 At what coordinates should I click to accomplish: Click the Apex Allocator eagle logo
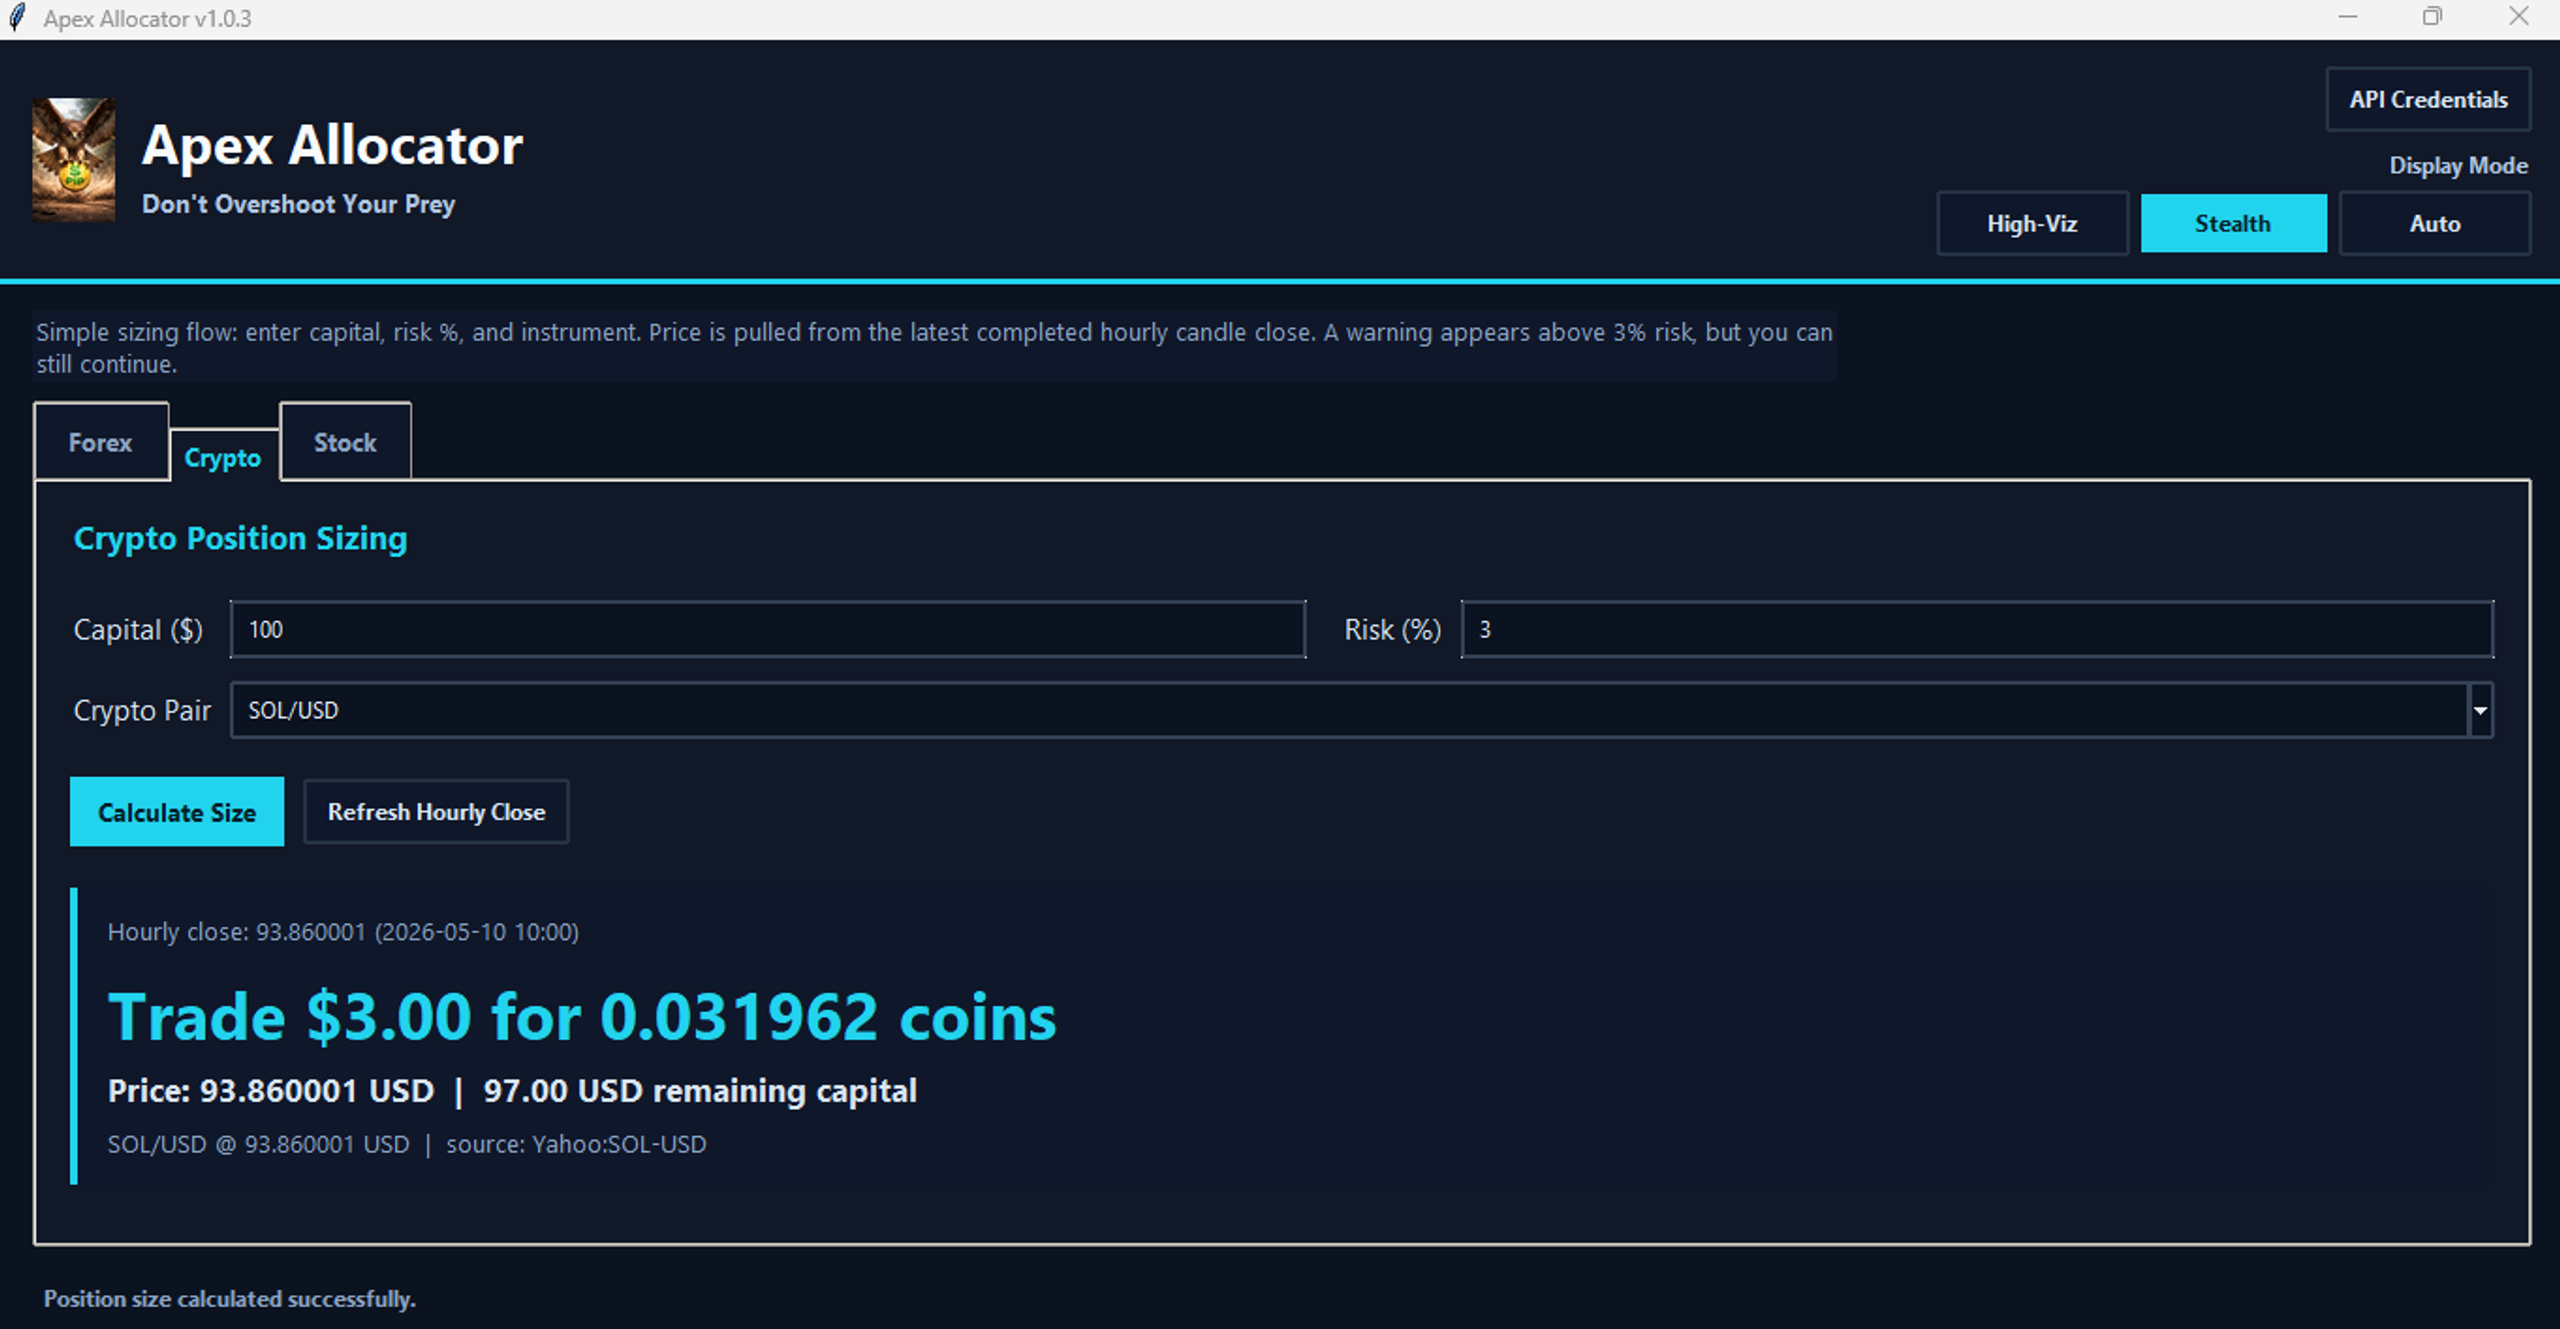coord(73,159)
